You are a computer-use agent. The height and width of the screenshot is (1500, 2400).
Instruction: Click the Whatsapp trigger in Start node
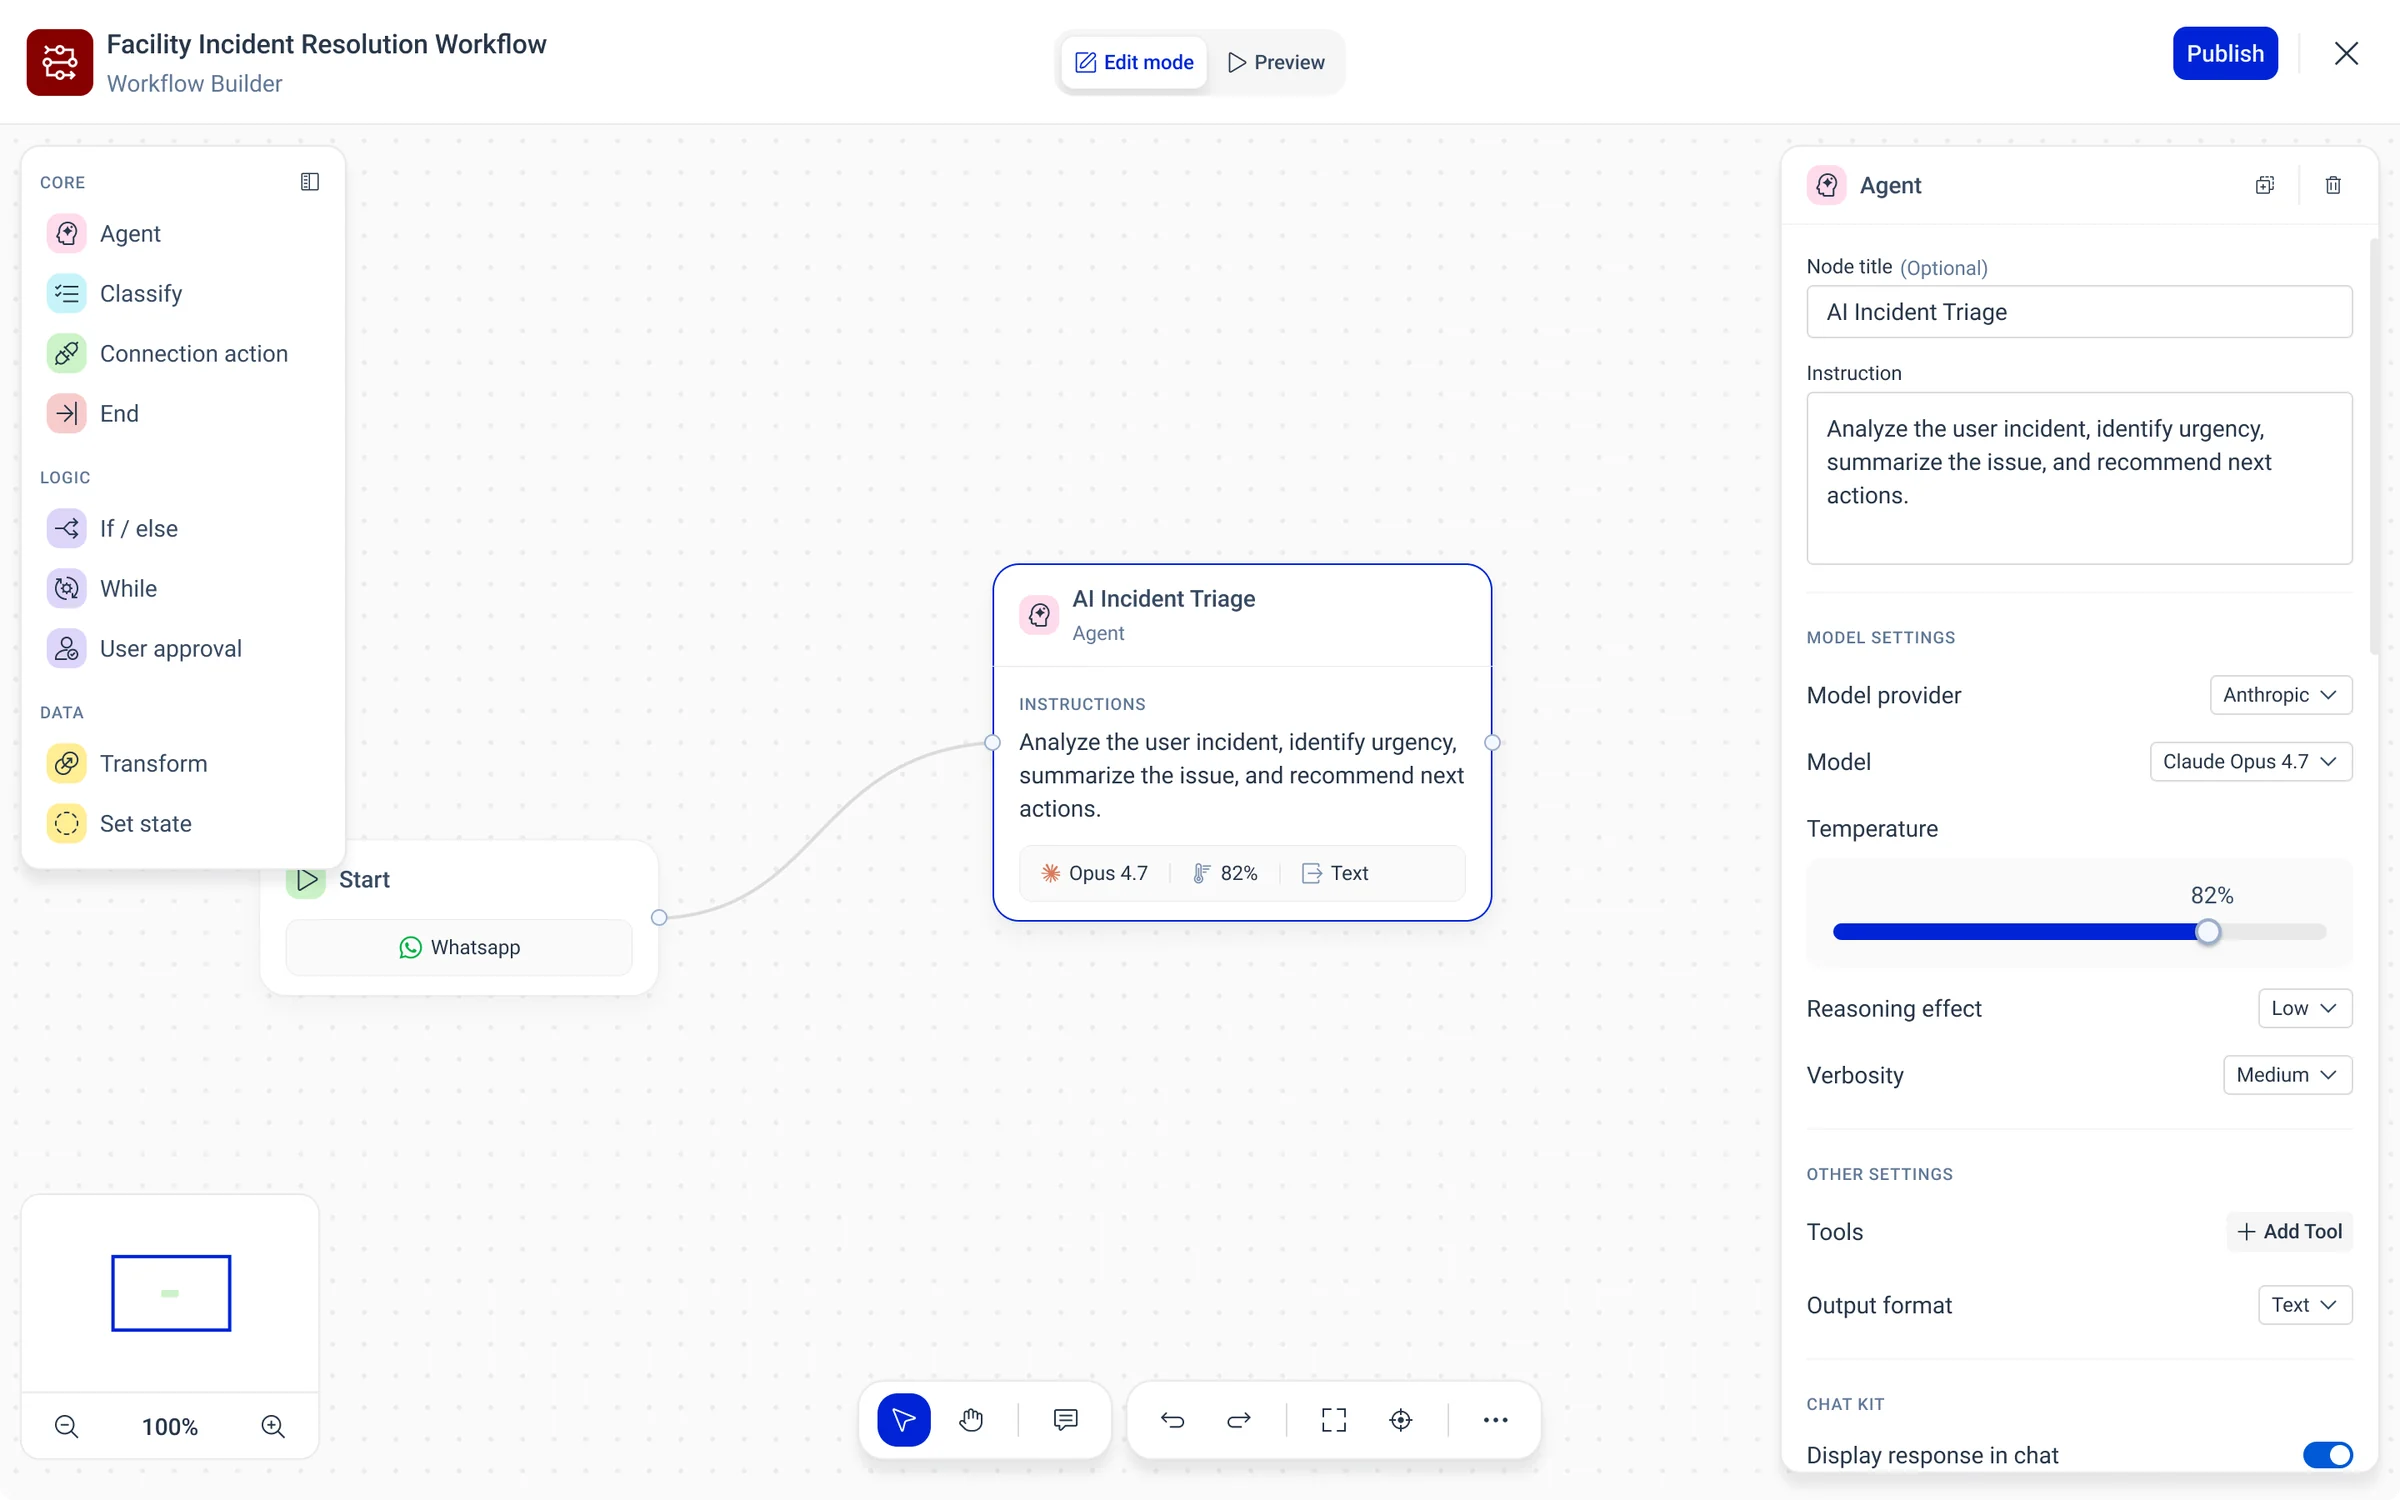coord(459,947)
